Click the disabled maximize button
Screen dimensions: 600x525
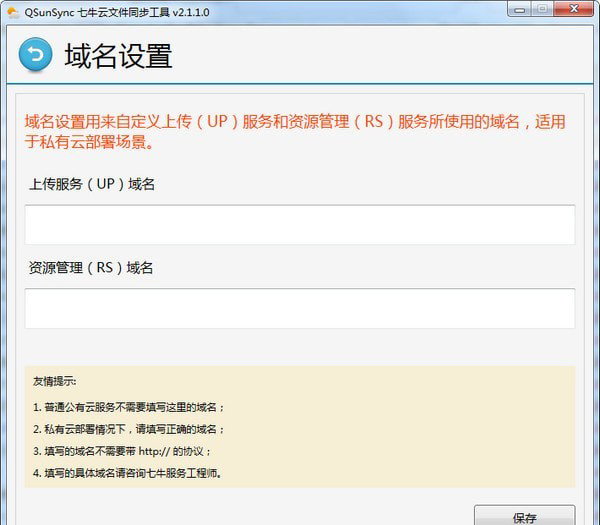click(x=542, y=9)
